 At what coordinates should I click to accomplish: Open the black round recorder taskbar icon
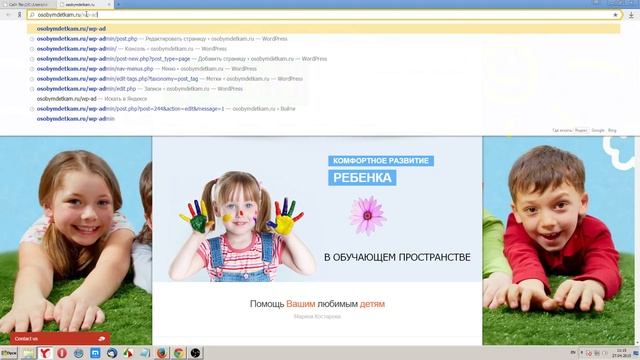[x=196, y=353]
